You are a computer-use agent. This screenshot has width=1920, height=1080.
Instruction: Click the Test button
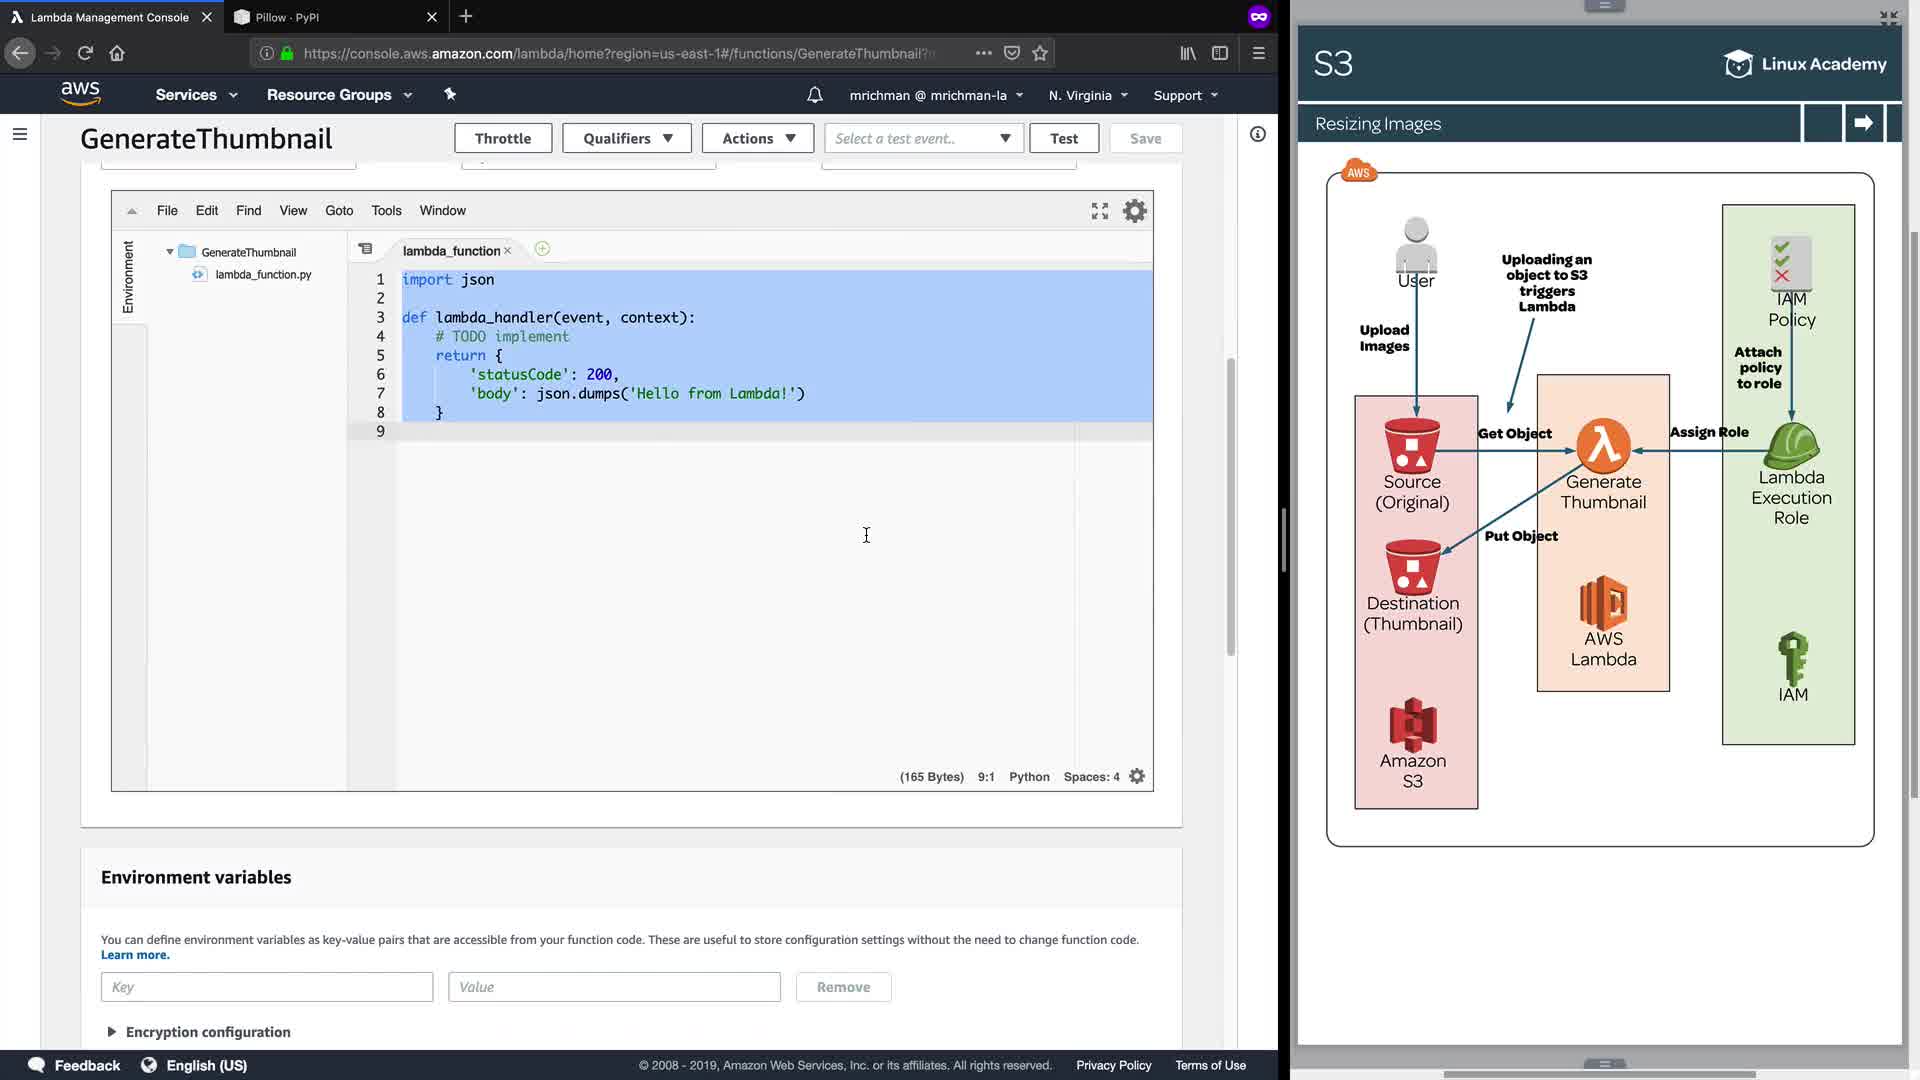pos(1063,139)
